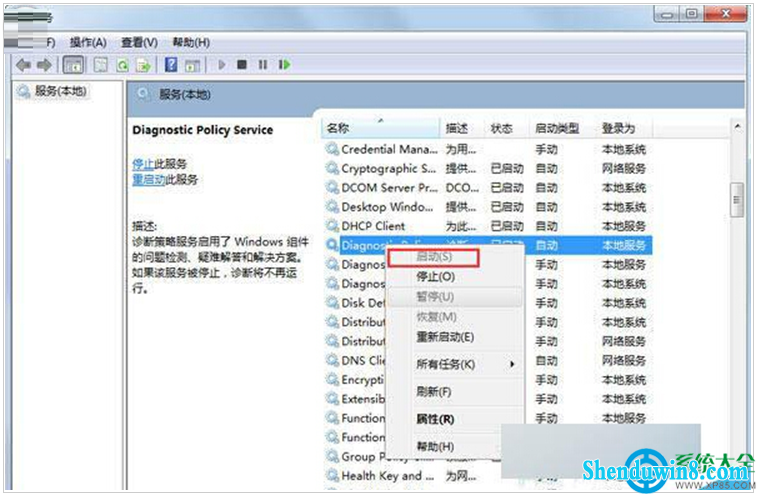The image size is (758, 496).
Task: Click the Credential Manager gear icon
Action: click(x=332, y=148)
